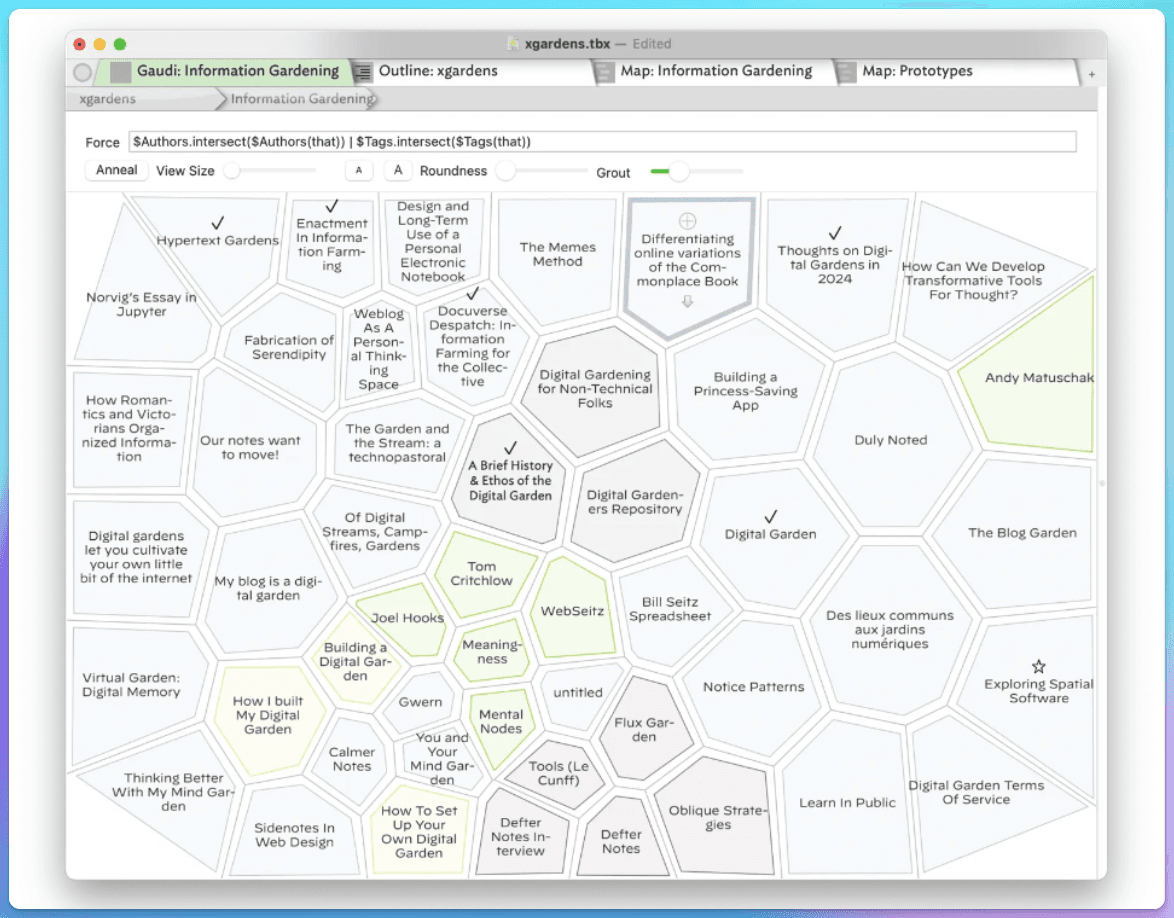Image resolution: width=1174 pixels, height=918 pixels.
Task: Click the document icon beside xgardens.tbx in the title bar
Action: (513, 43)
